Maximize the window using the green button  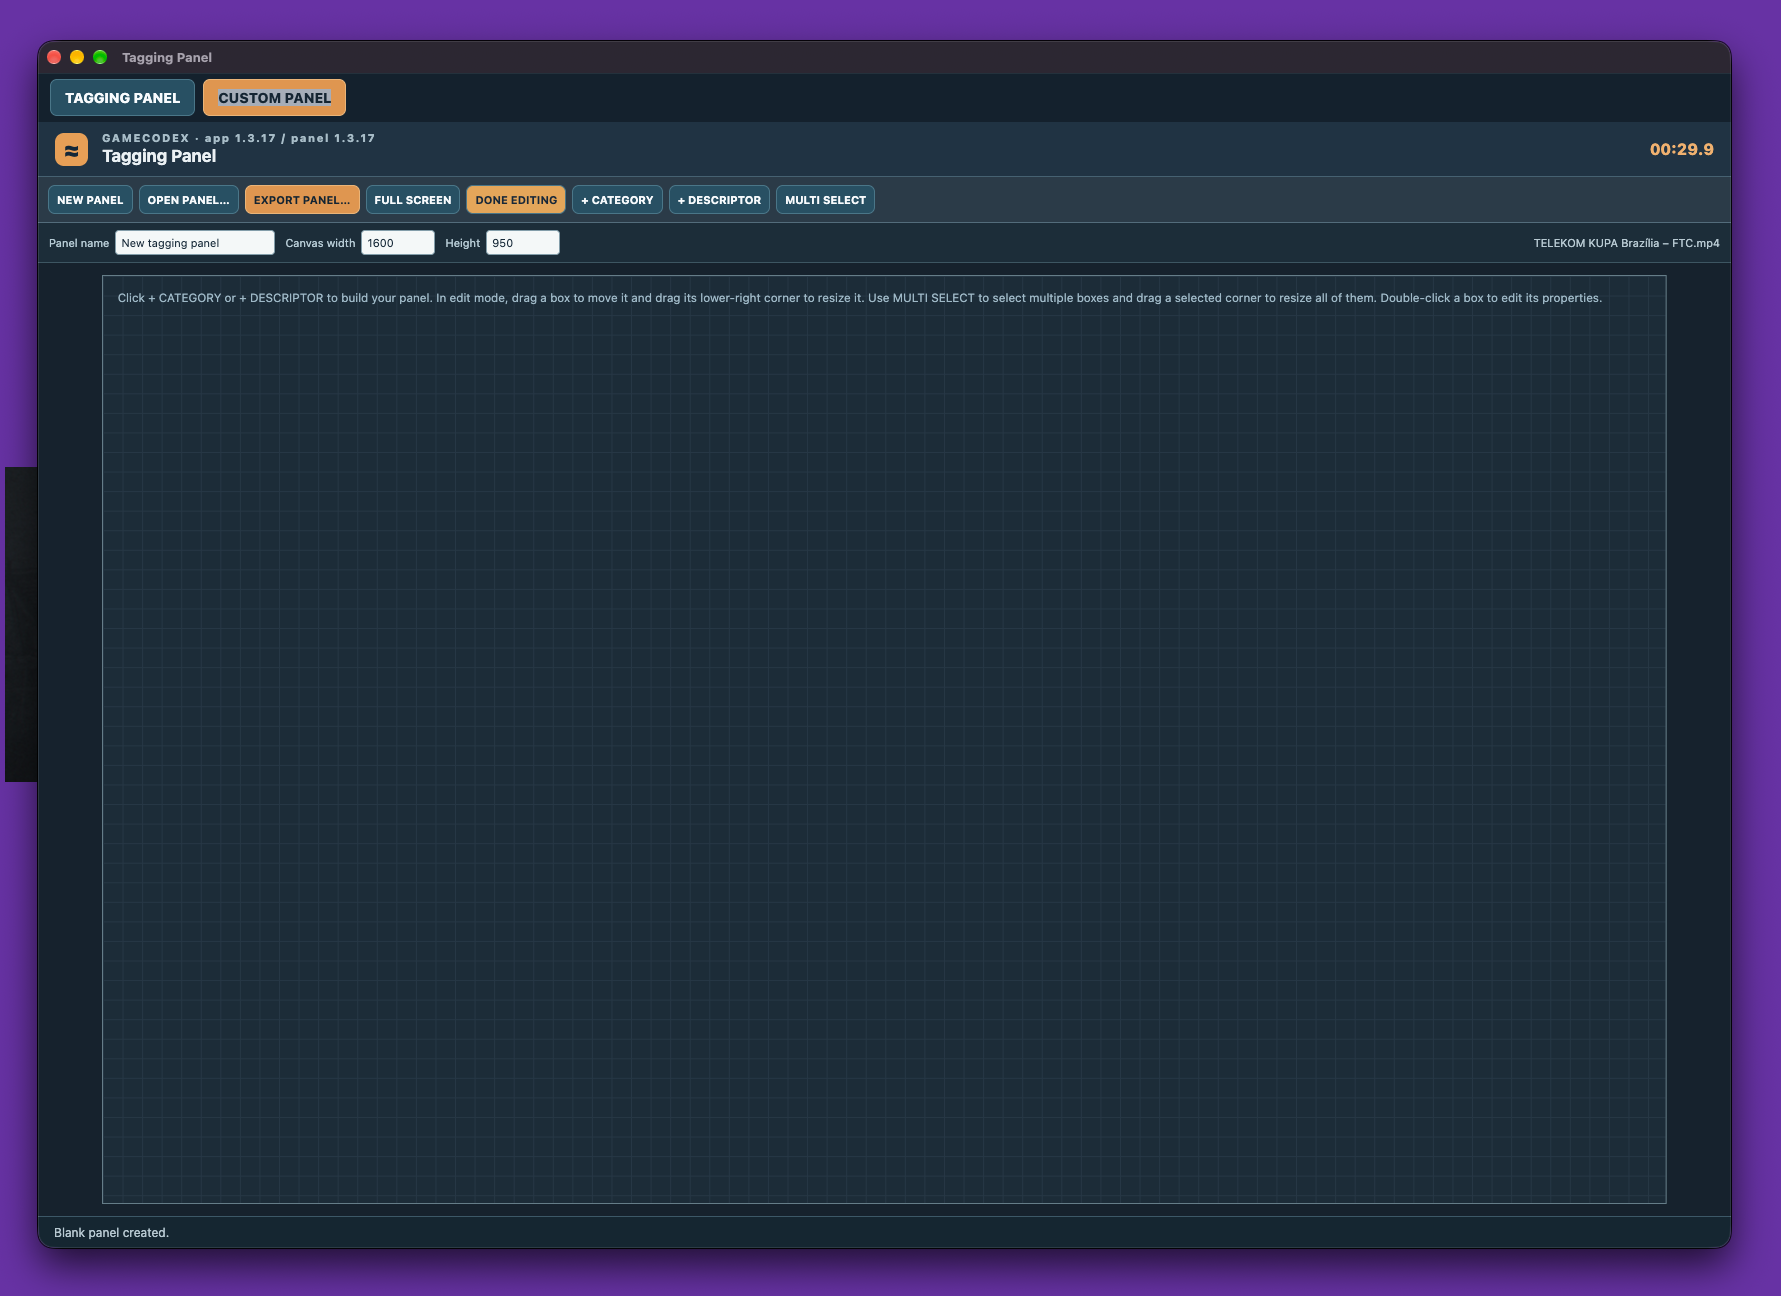click(100, 57)
